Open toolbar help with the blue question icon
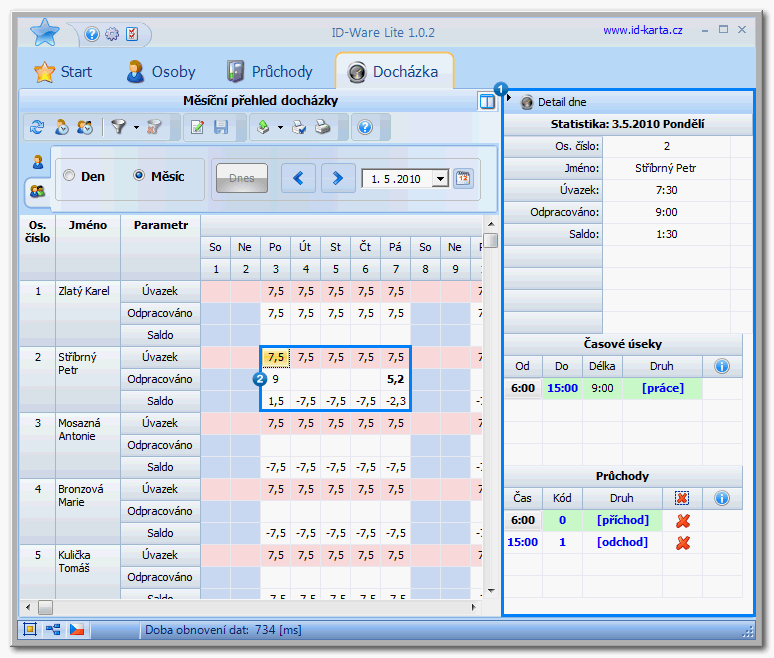 pyautogui.click(x=365, y=127)
